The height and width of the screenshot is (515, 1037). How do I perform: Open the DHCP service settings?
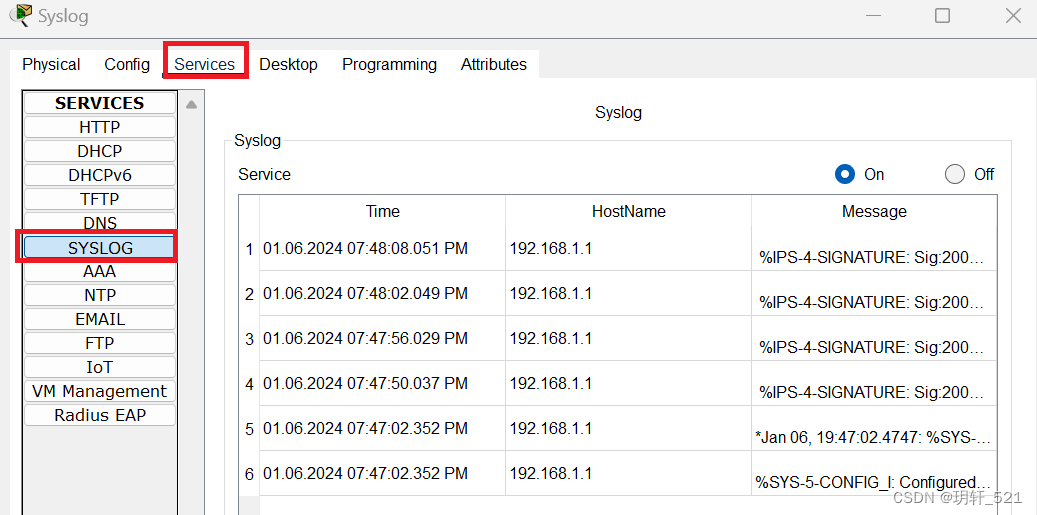click(100, 151)
